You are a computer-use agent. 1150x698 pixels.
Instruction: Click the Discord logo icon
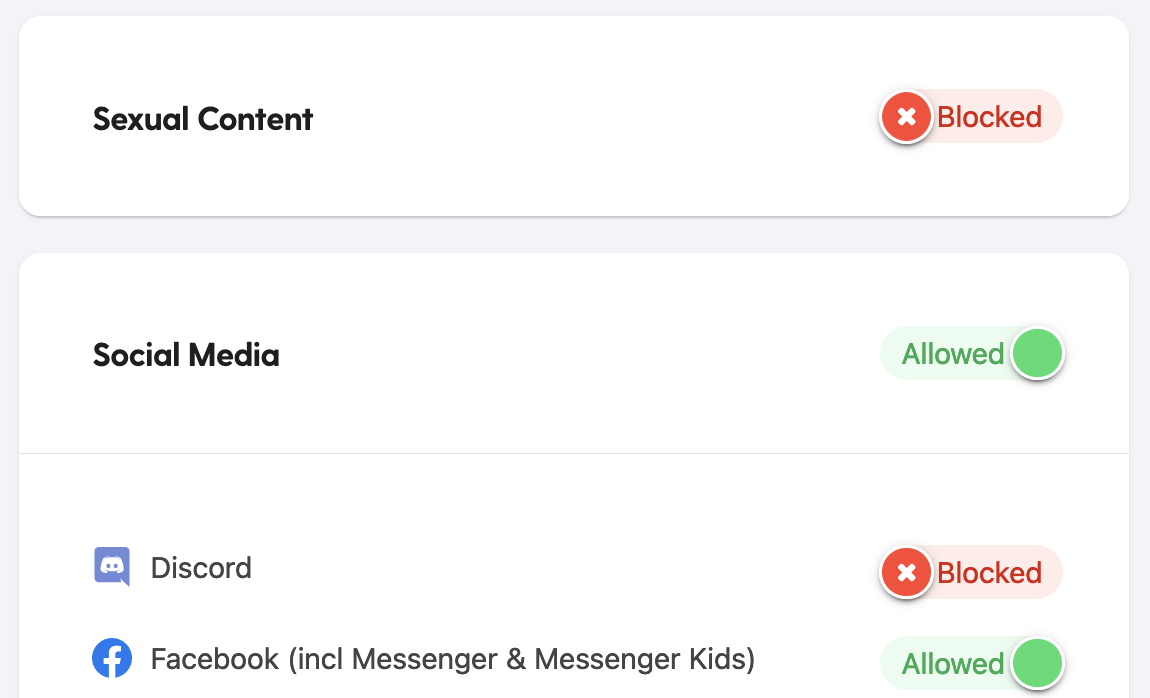click(112, 567)
